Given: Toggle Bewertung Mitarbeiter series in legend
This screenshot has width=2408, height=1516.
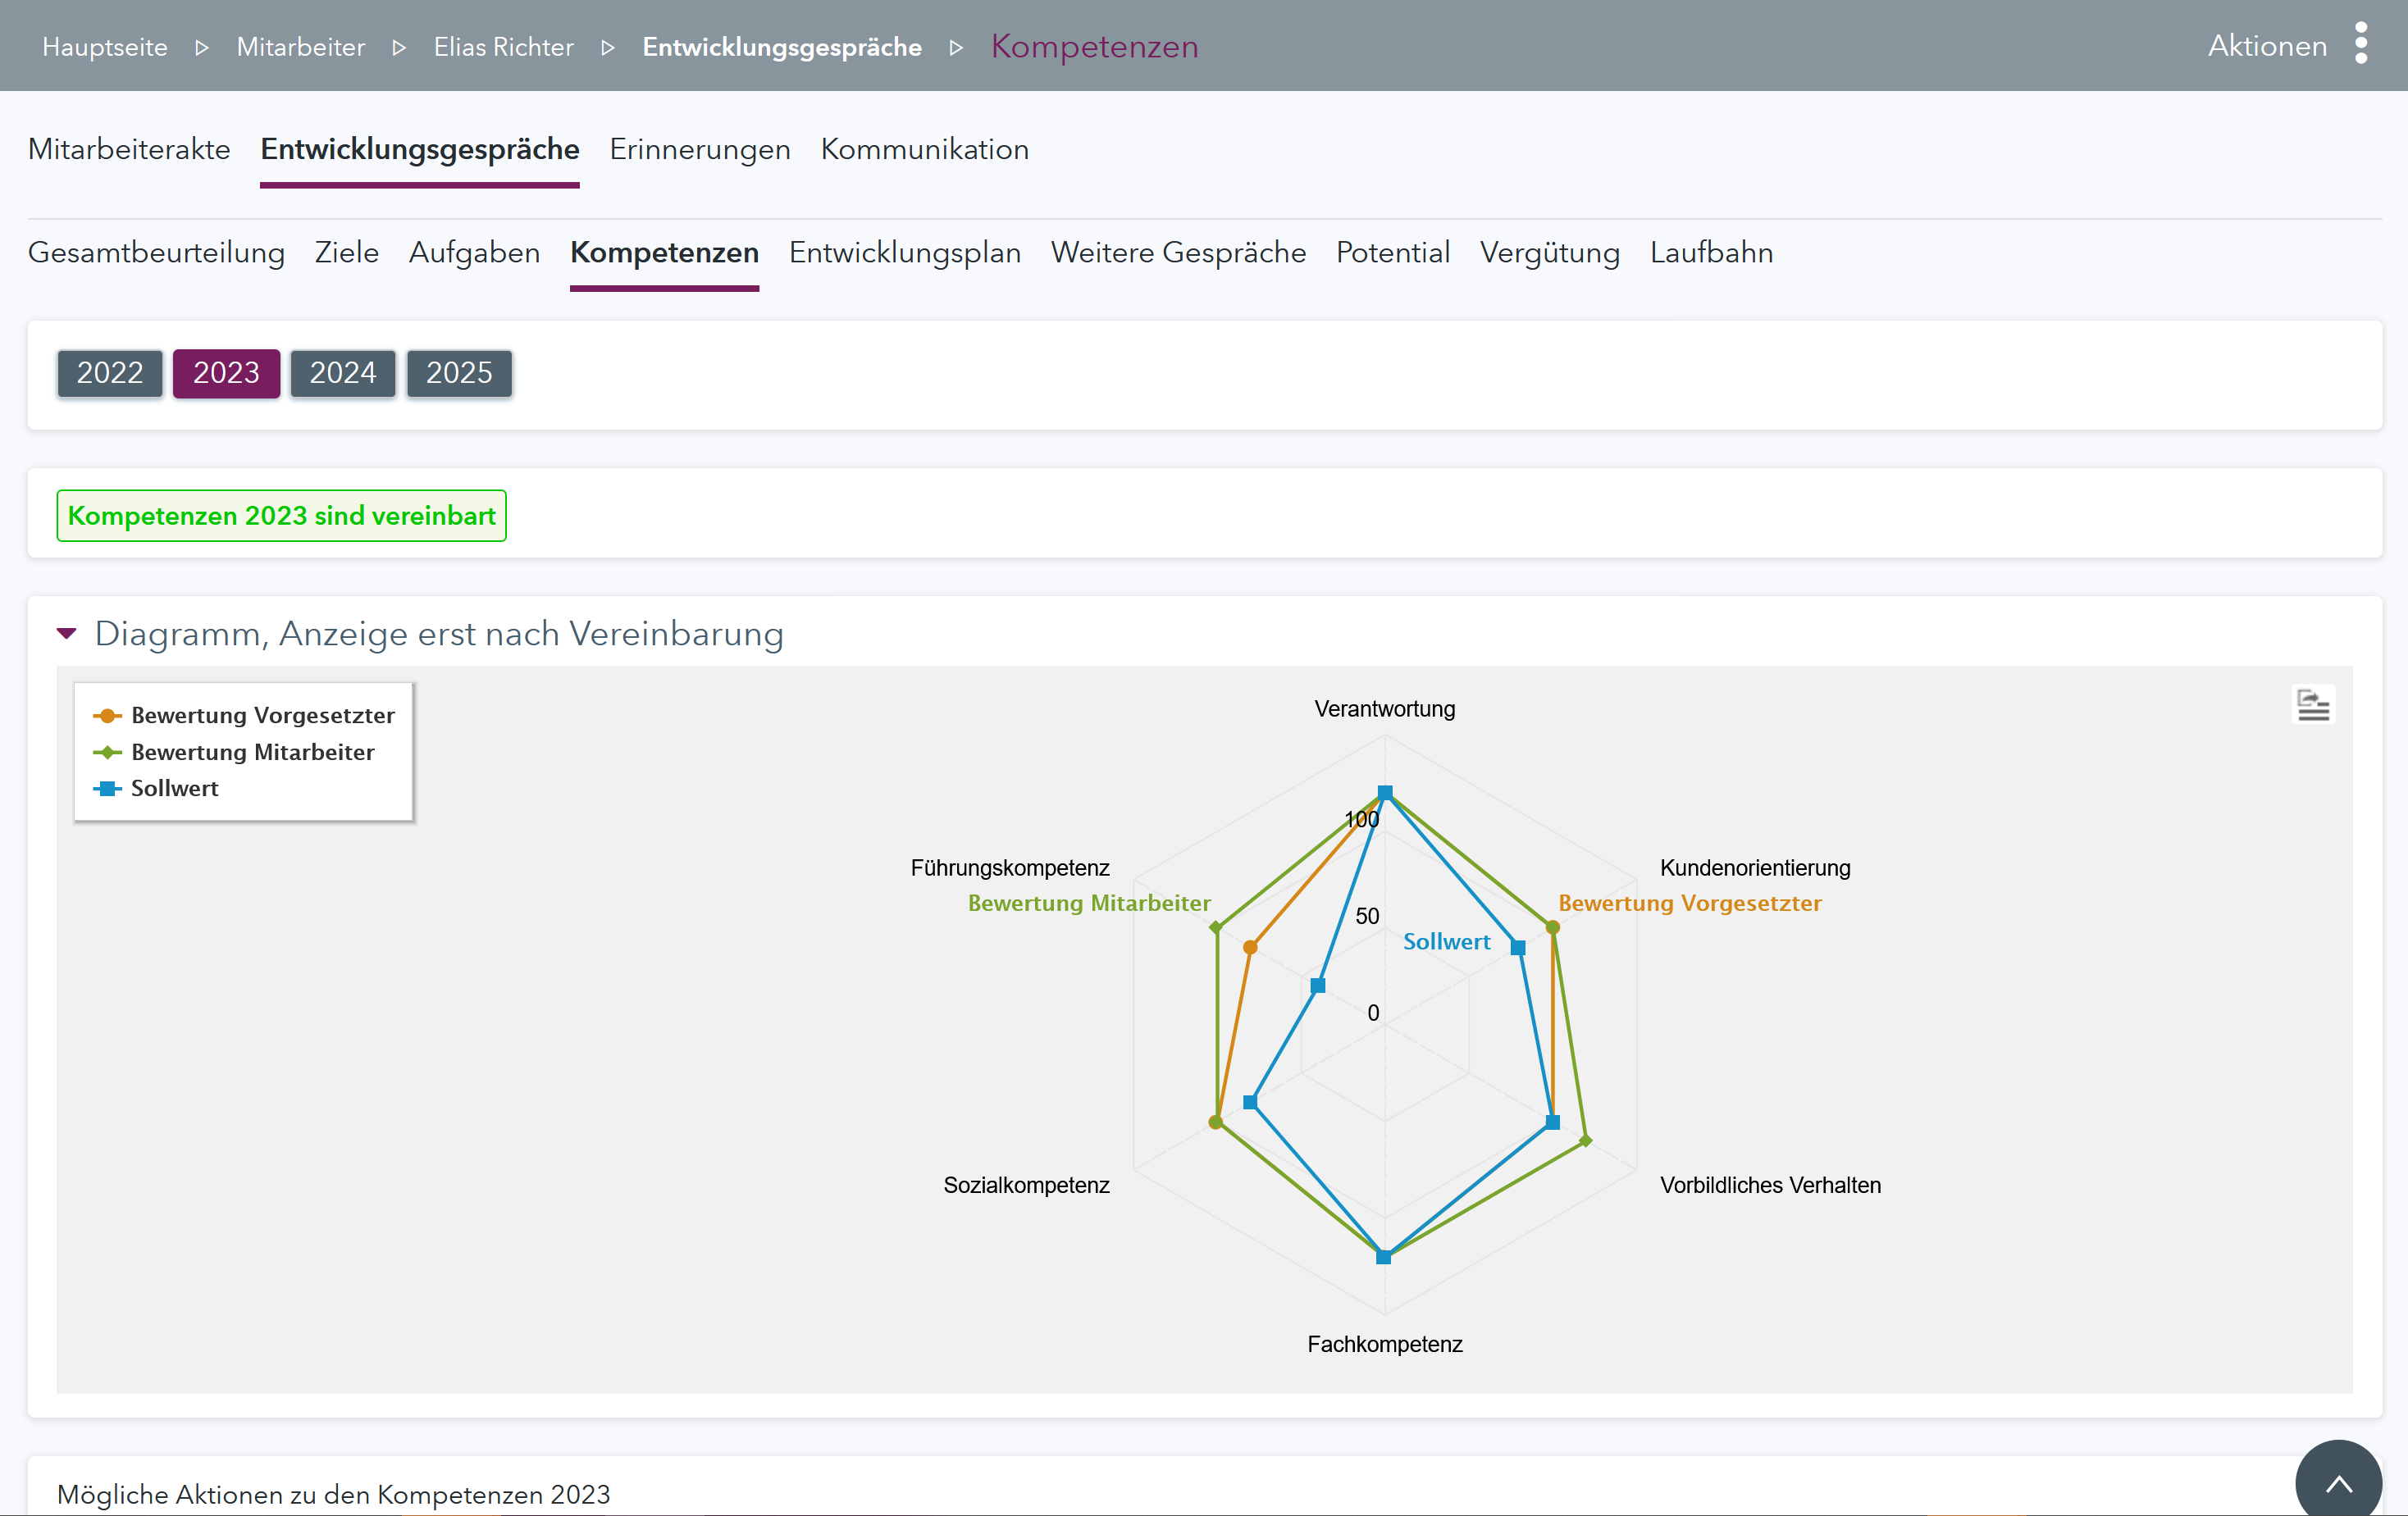Looking at the screenshot, I should (x=252, y=752).
